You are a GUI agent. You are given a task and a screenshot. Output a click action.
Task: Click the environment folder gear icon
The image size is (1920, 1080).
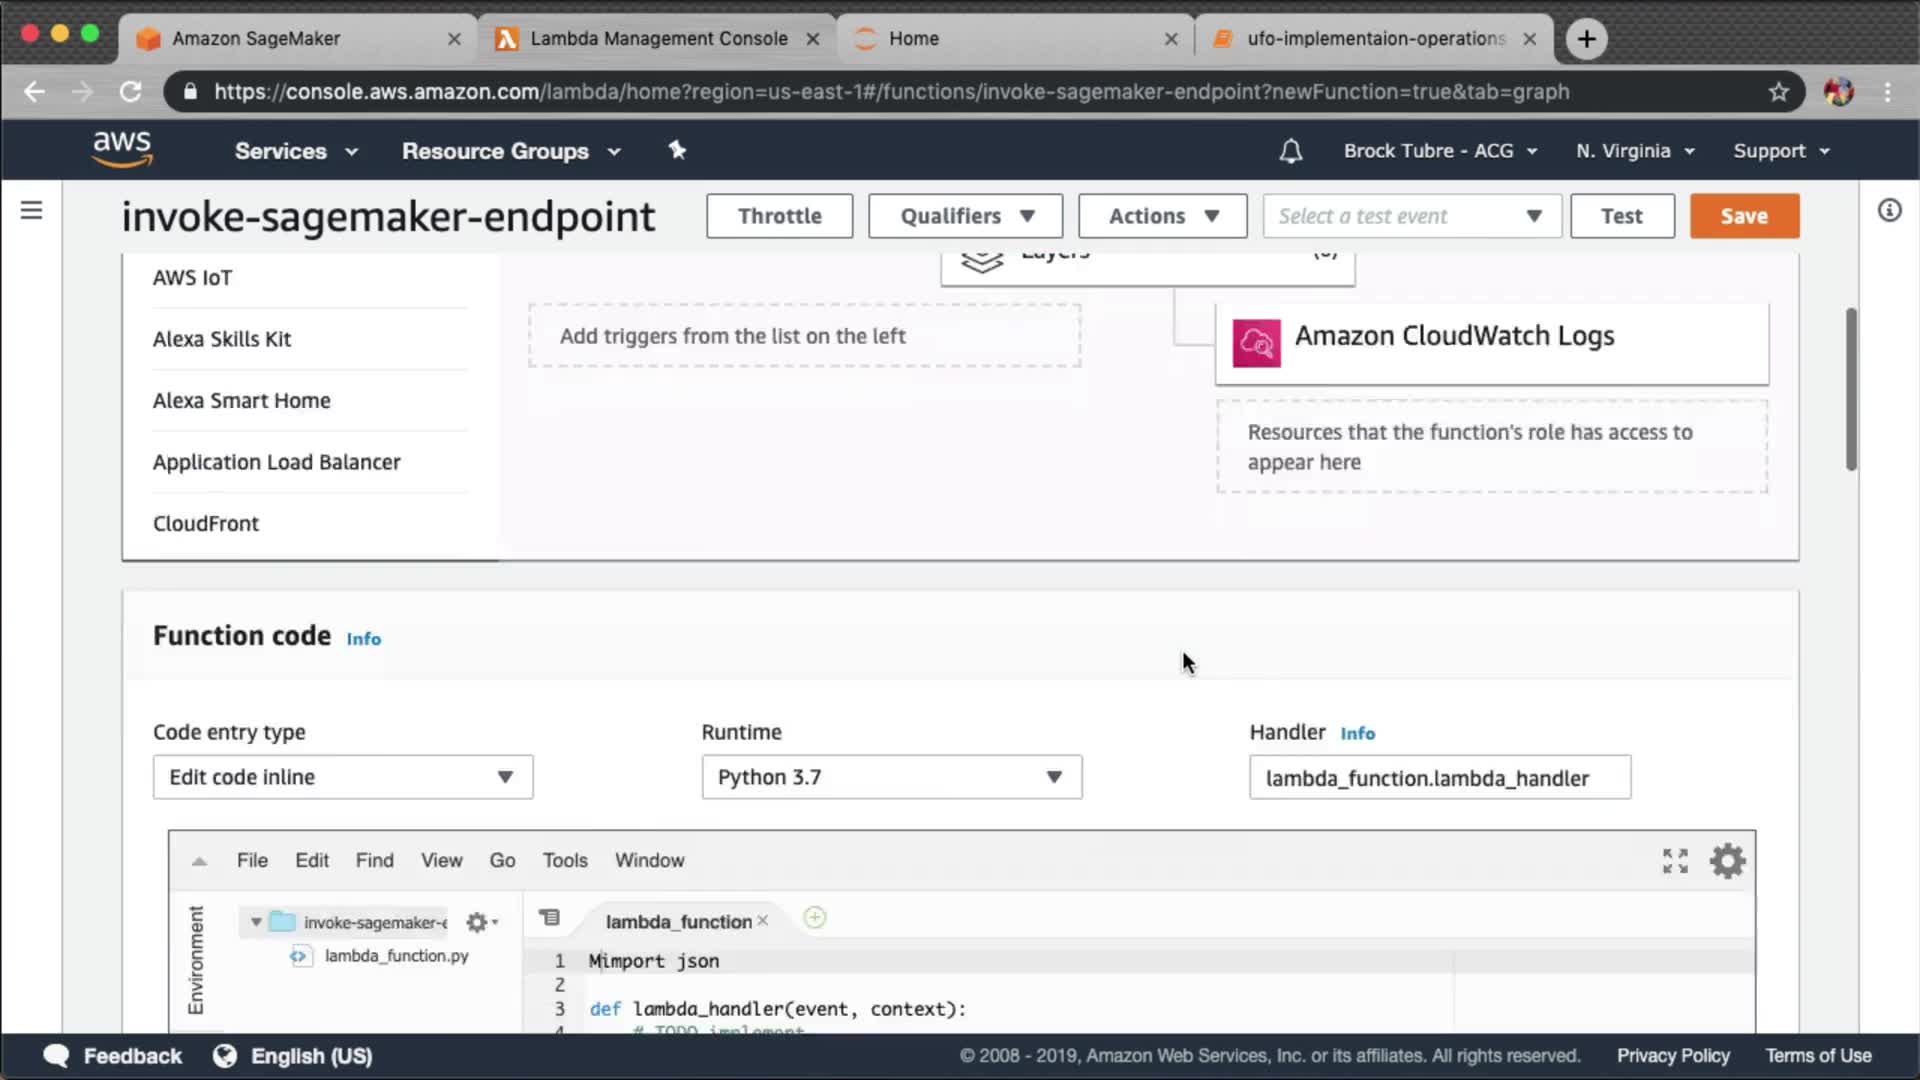pos(478,922)
